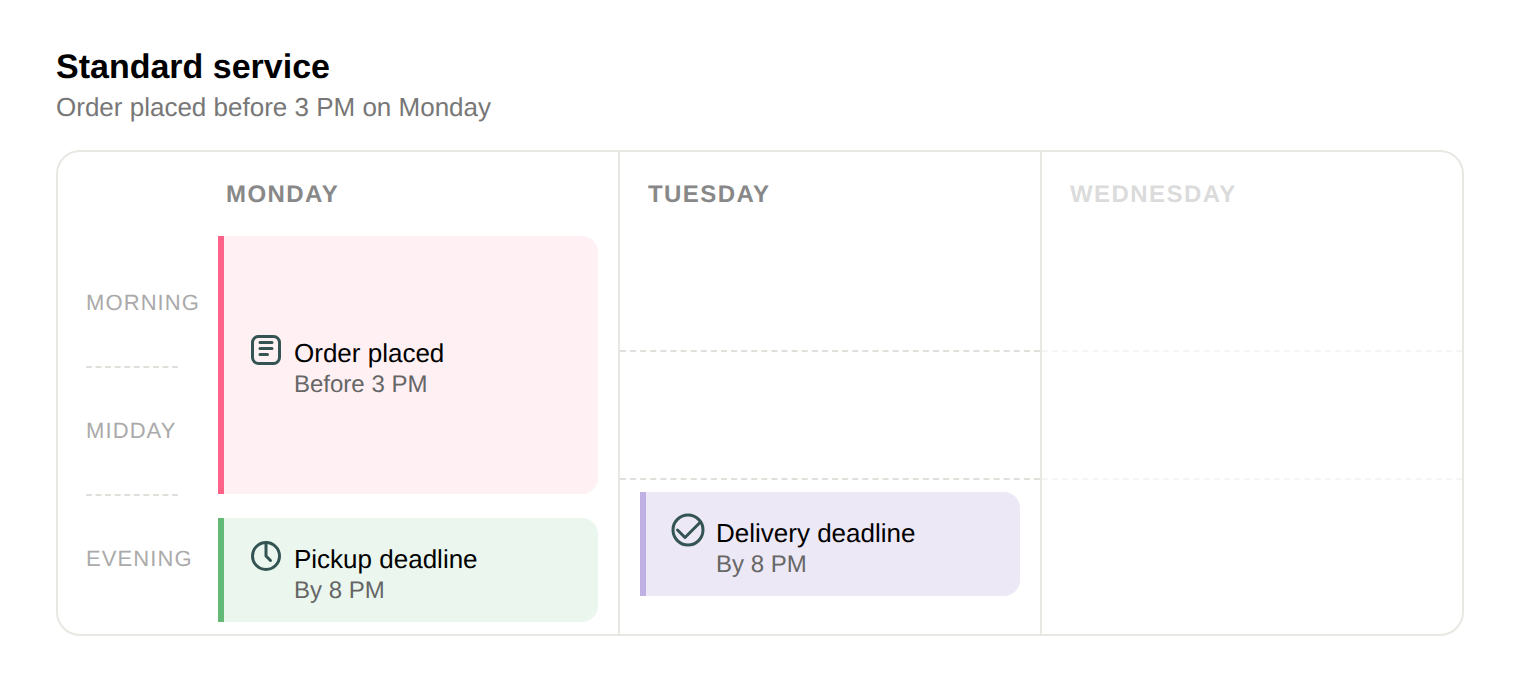Screen dimensions: 1520x684
Task: Click the MIDDAY row label
Action: point(131,431)
